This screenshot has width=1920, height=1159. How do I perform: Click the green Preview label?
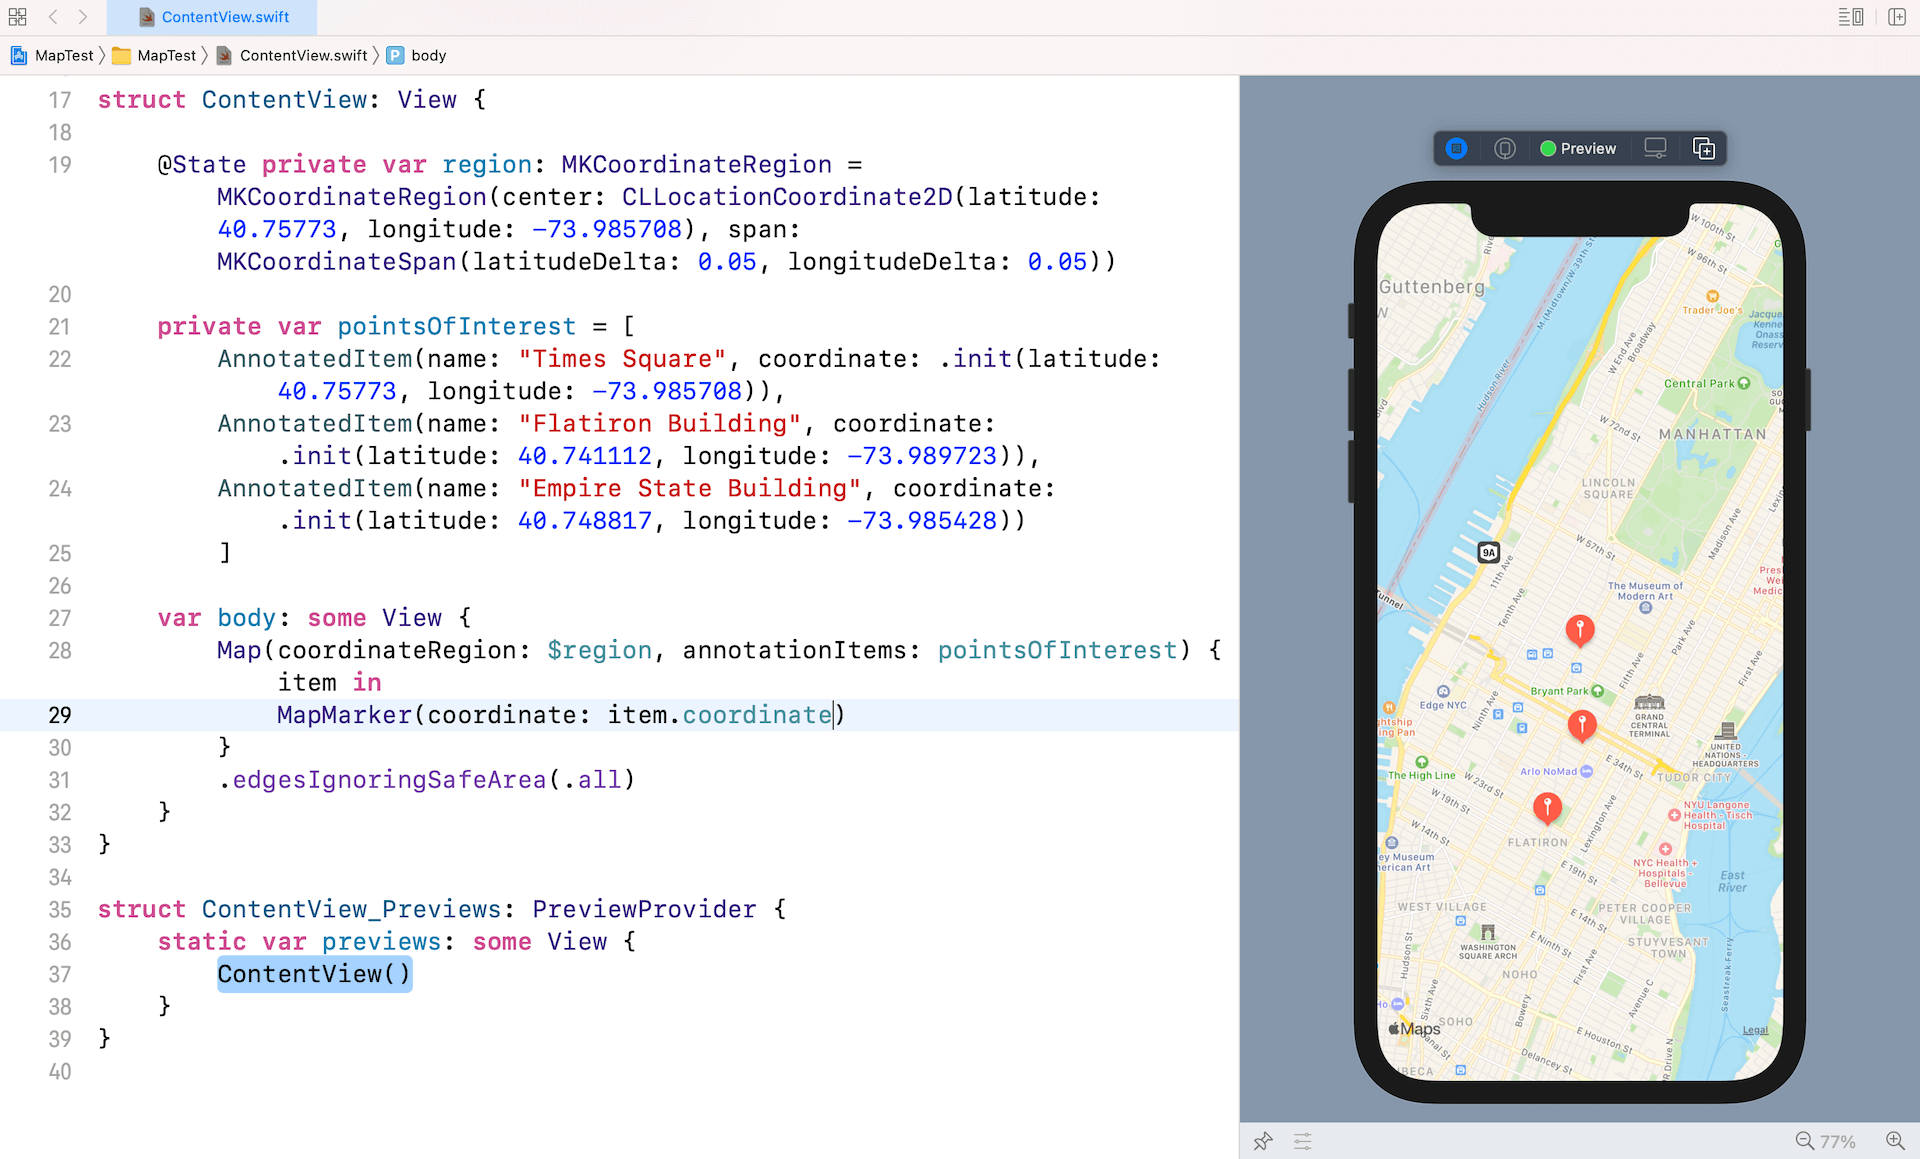(x=1587, y=149)
